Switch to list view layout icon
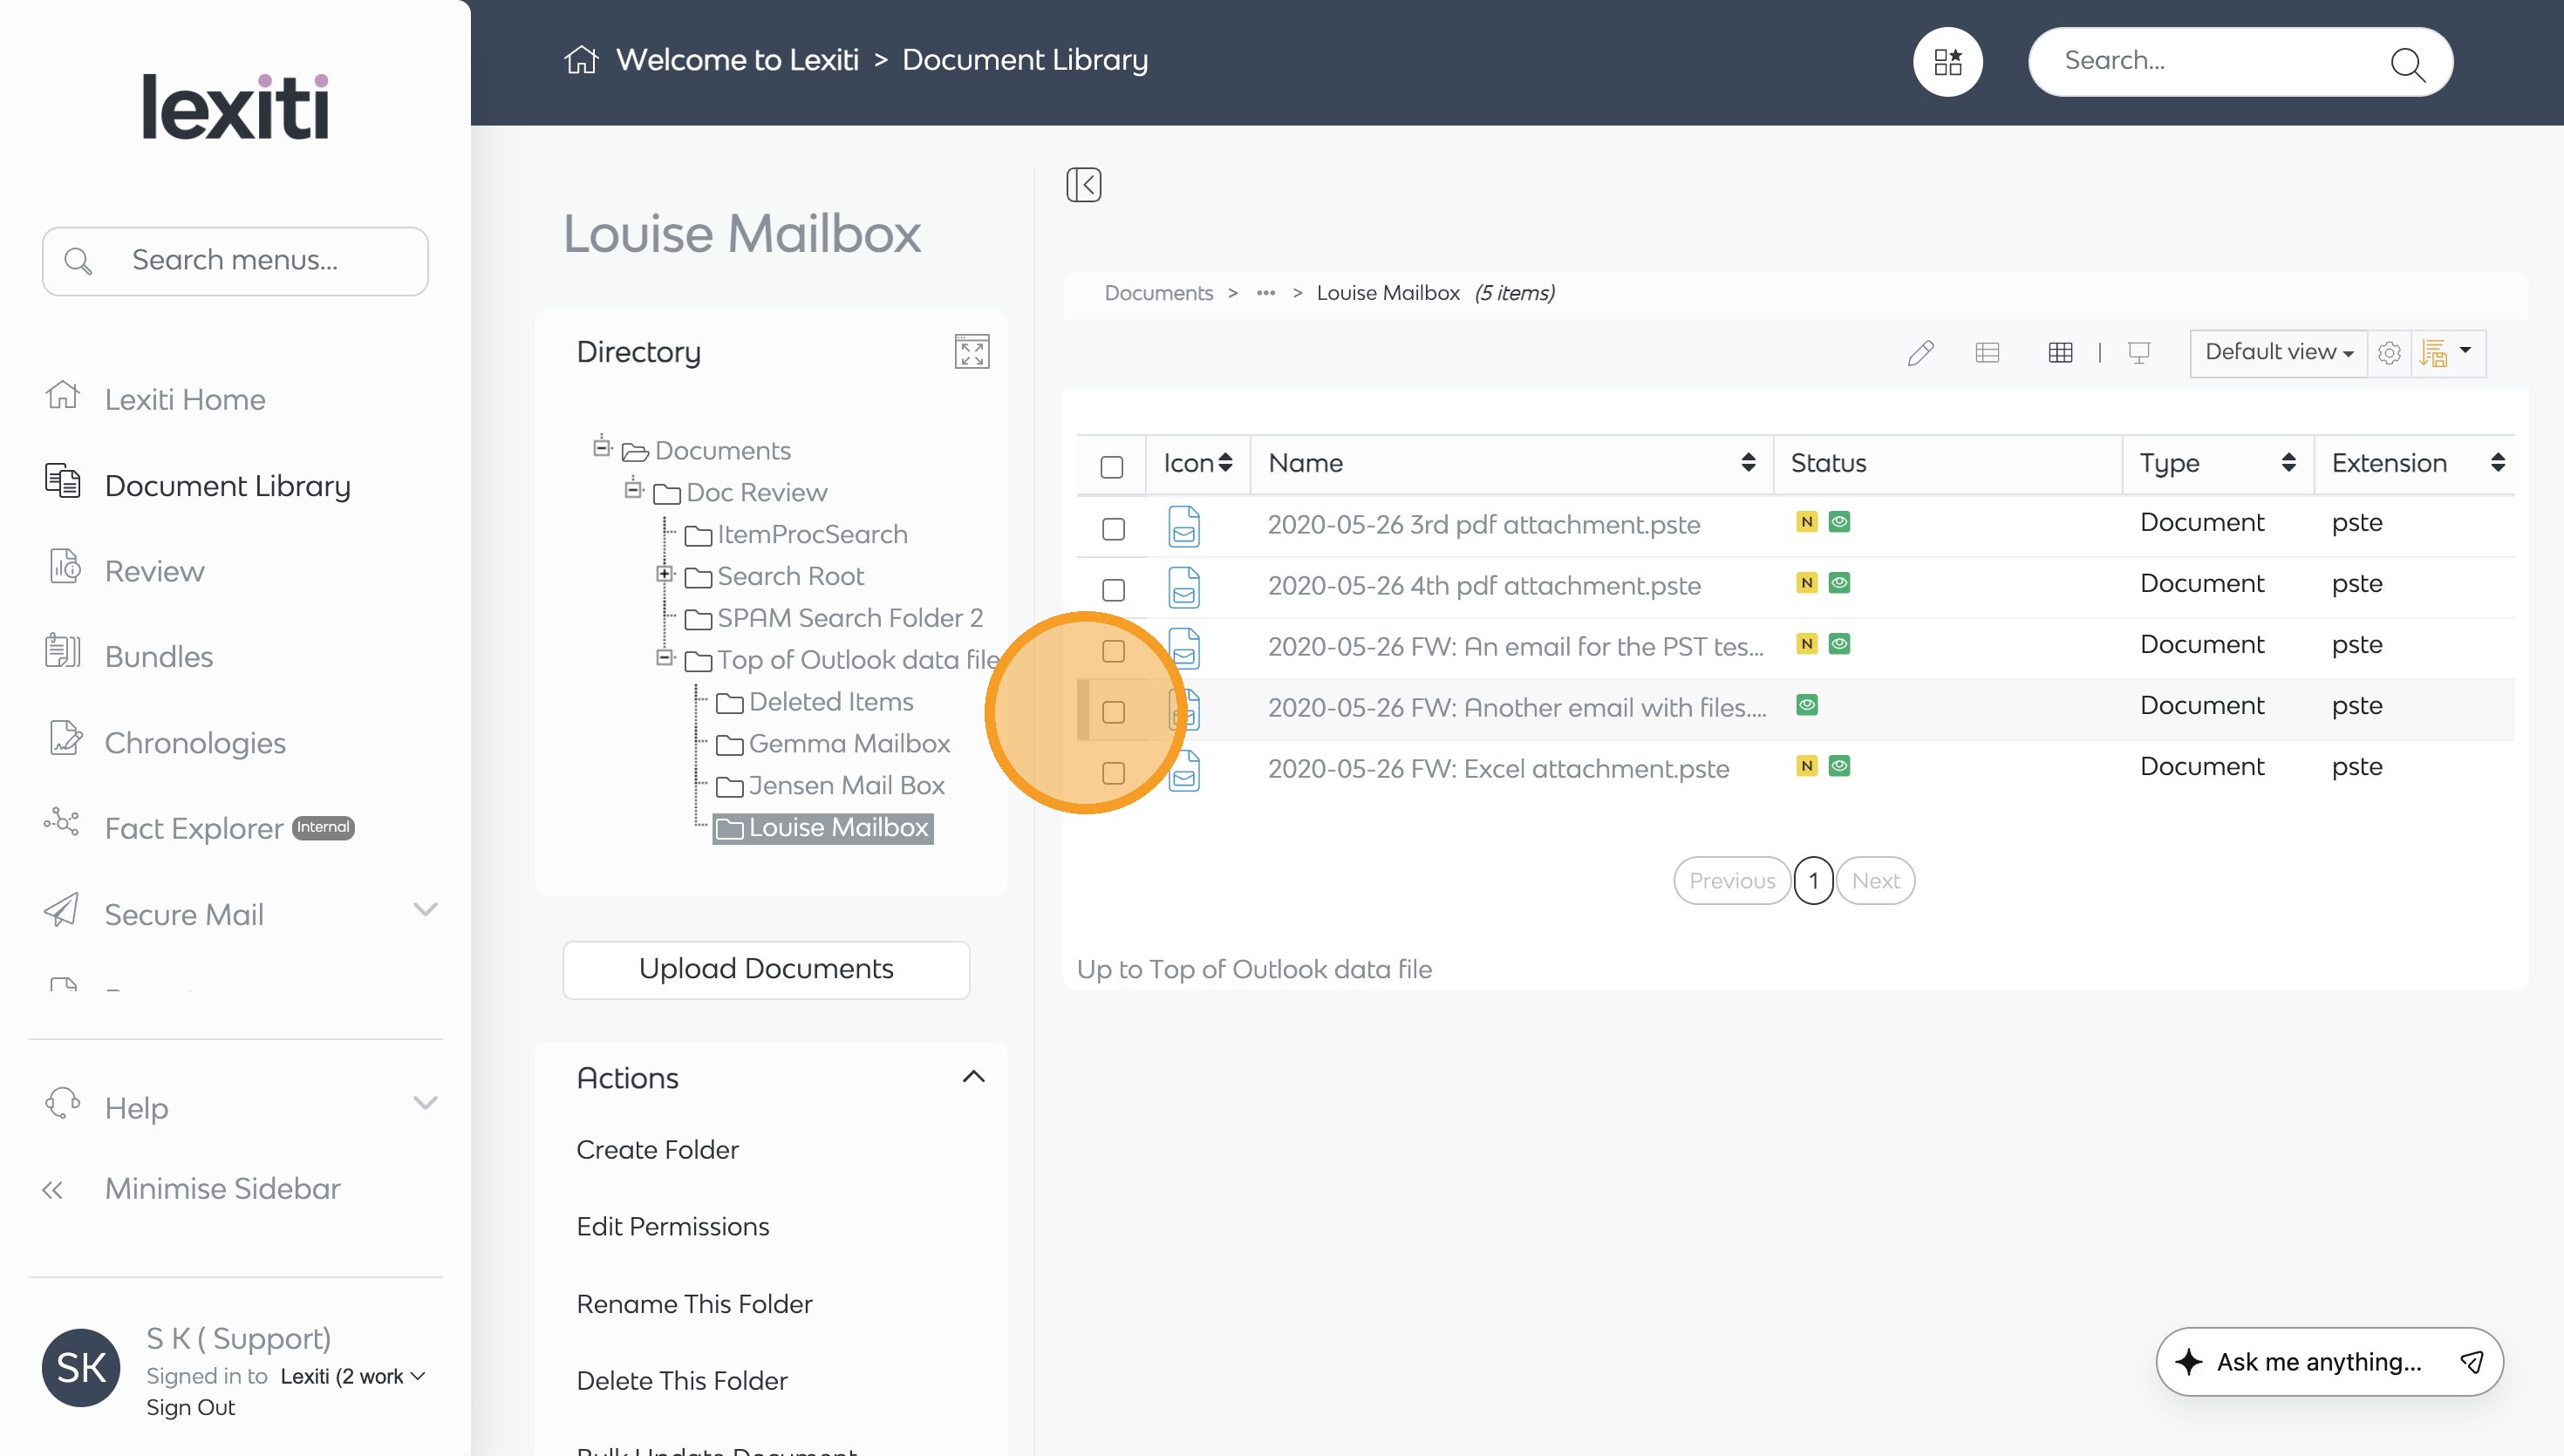This screenshot has width=2564, height=1456. coord(1987,353)
